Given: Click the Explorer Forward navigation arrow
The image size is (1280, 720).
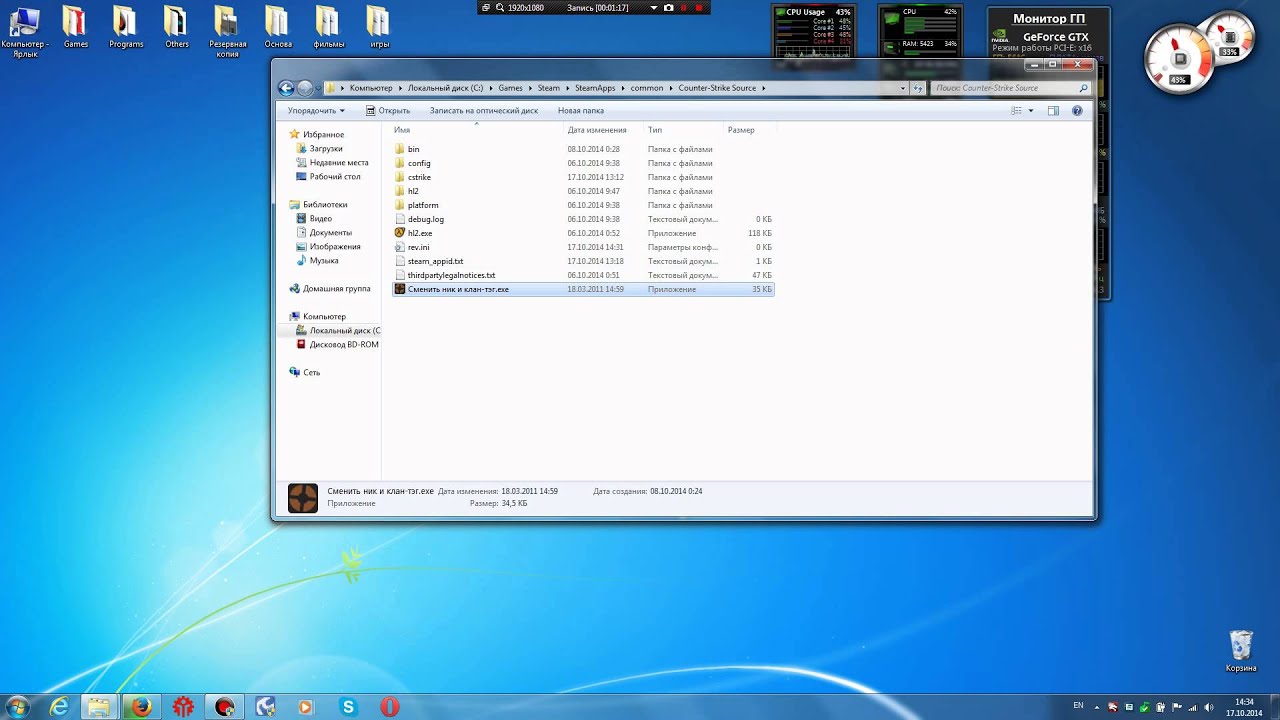Looking at the screenshot, I should 305,88.
